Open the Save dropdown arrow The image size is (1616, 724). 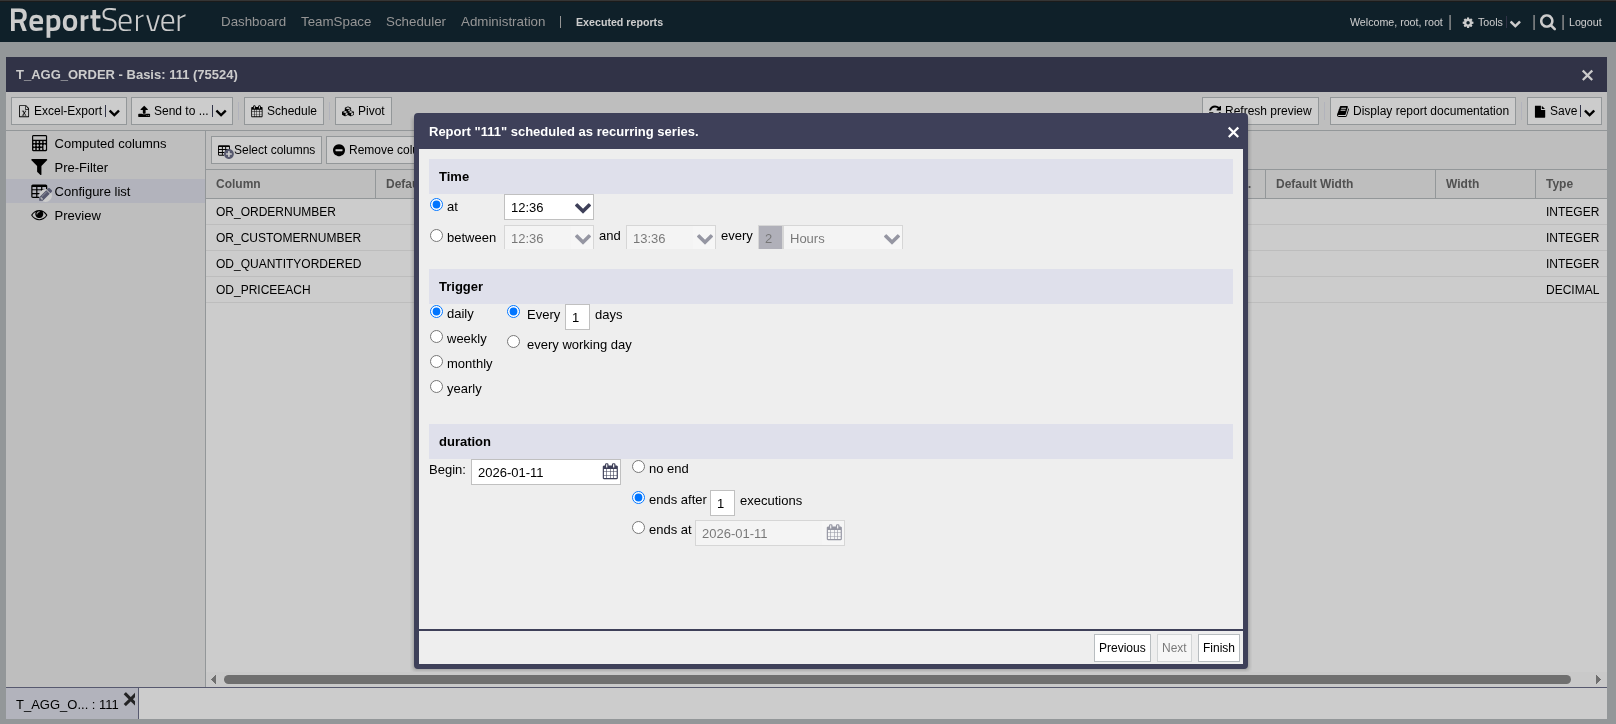(x=1589, y=112)
